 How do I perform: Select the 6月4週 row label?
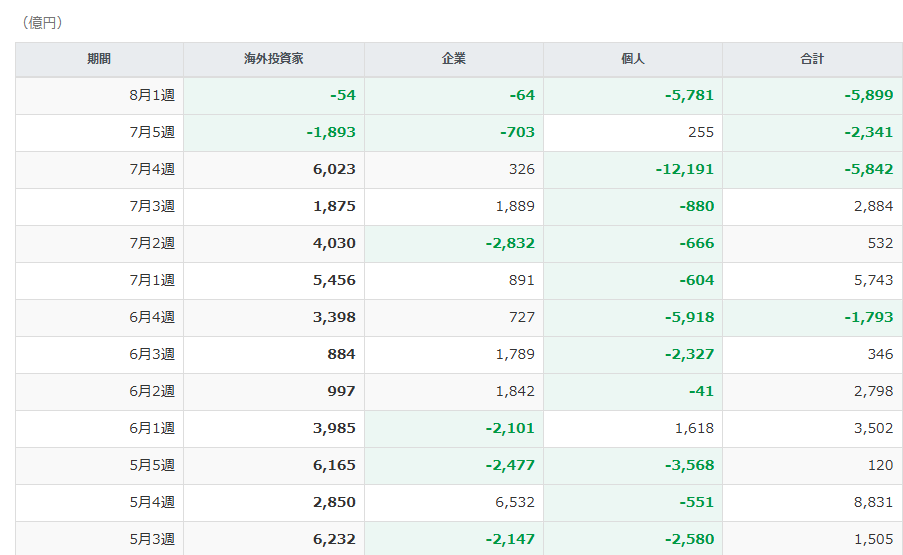[152, 317]
